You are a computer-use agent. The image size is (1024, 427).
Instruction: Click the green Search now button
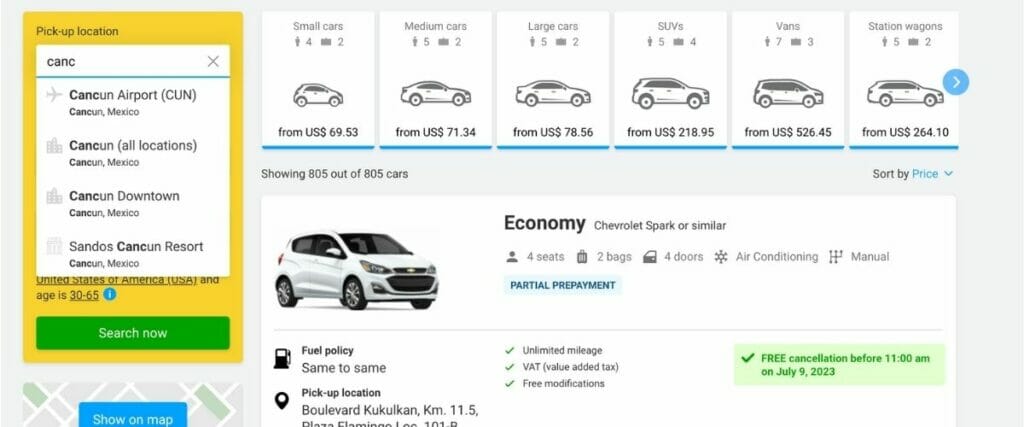click(x=133, y=333)
